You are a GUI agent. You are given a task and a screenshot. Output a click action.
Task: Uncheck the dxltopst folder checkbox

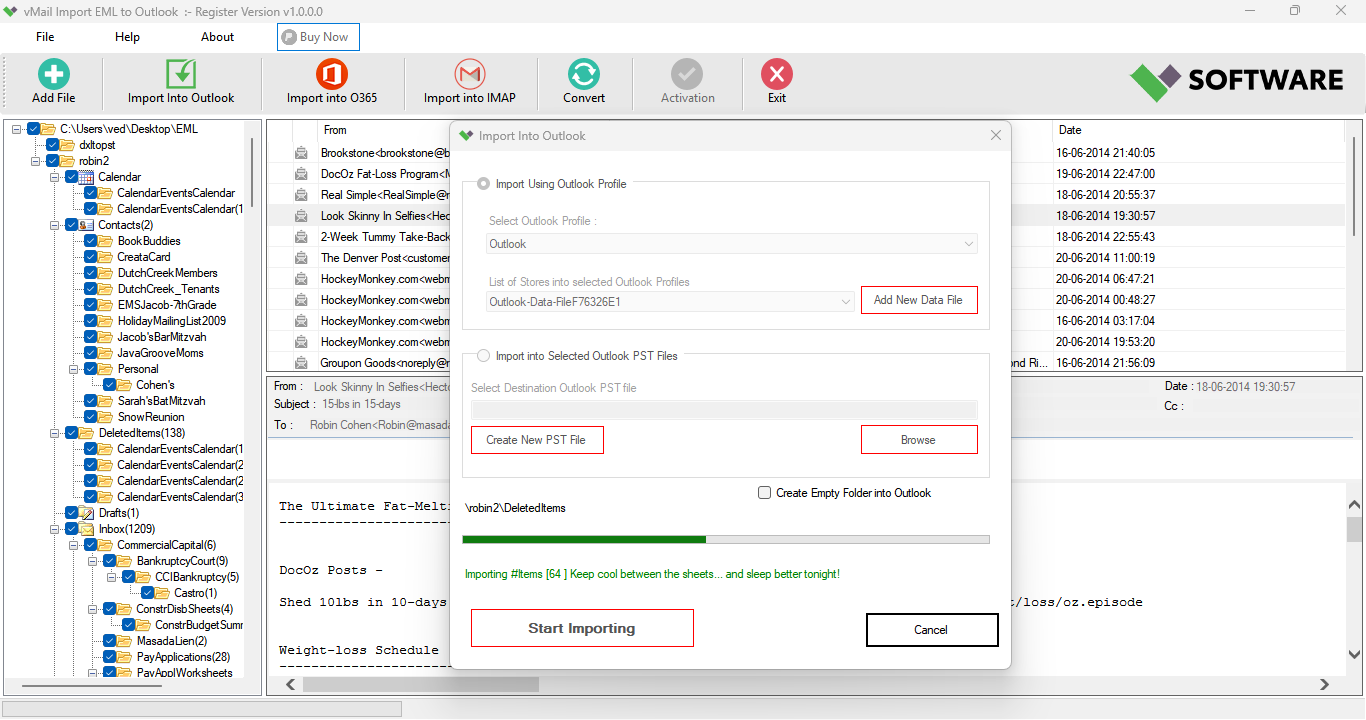point(53,145)
